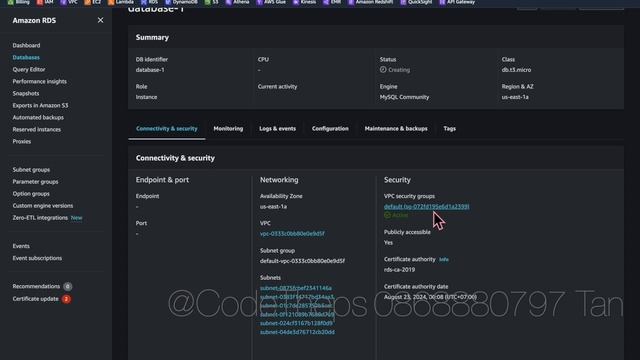Switch to Logs & events tab
640x360 pixels.
click(x=278, y=129)
